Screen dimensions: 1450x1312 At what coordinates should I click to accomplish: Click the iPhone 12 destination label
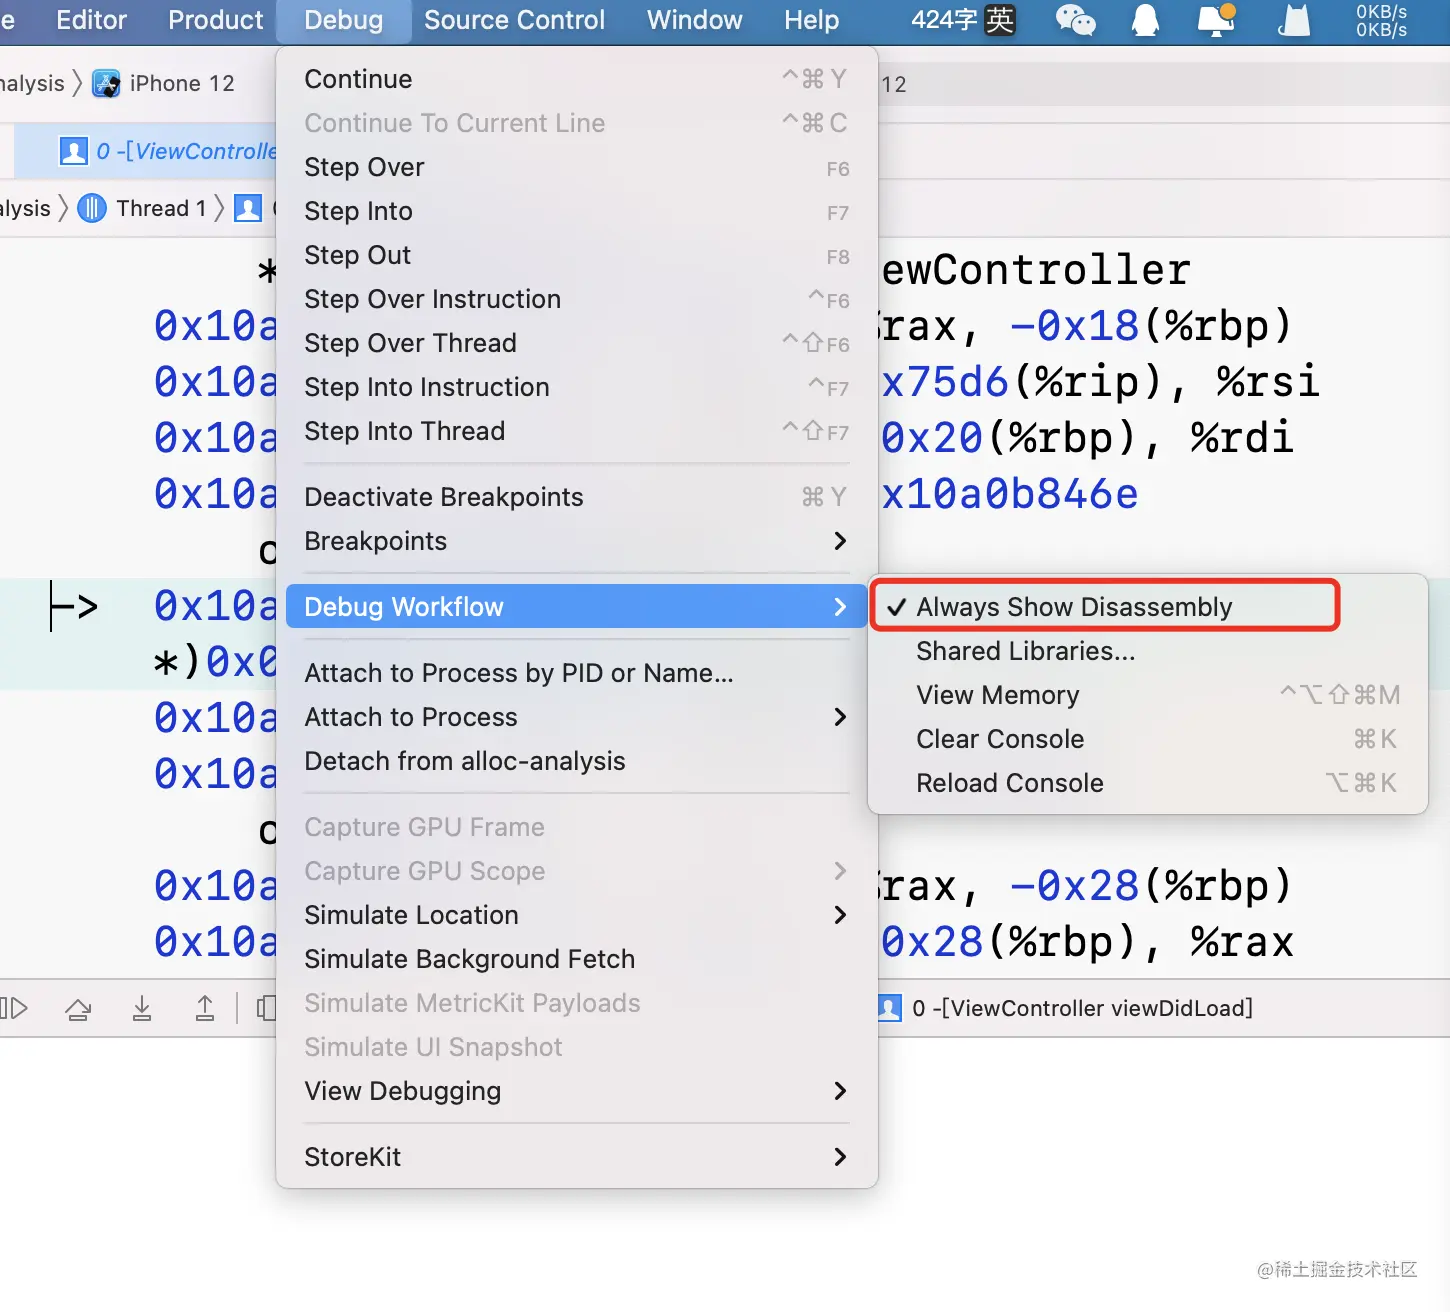click(182, 84)
